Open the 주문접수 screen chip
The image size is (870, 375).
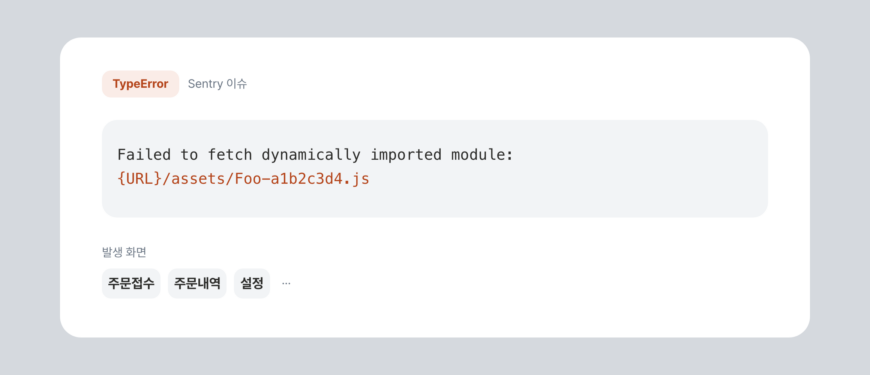131,283
